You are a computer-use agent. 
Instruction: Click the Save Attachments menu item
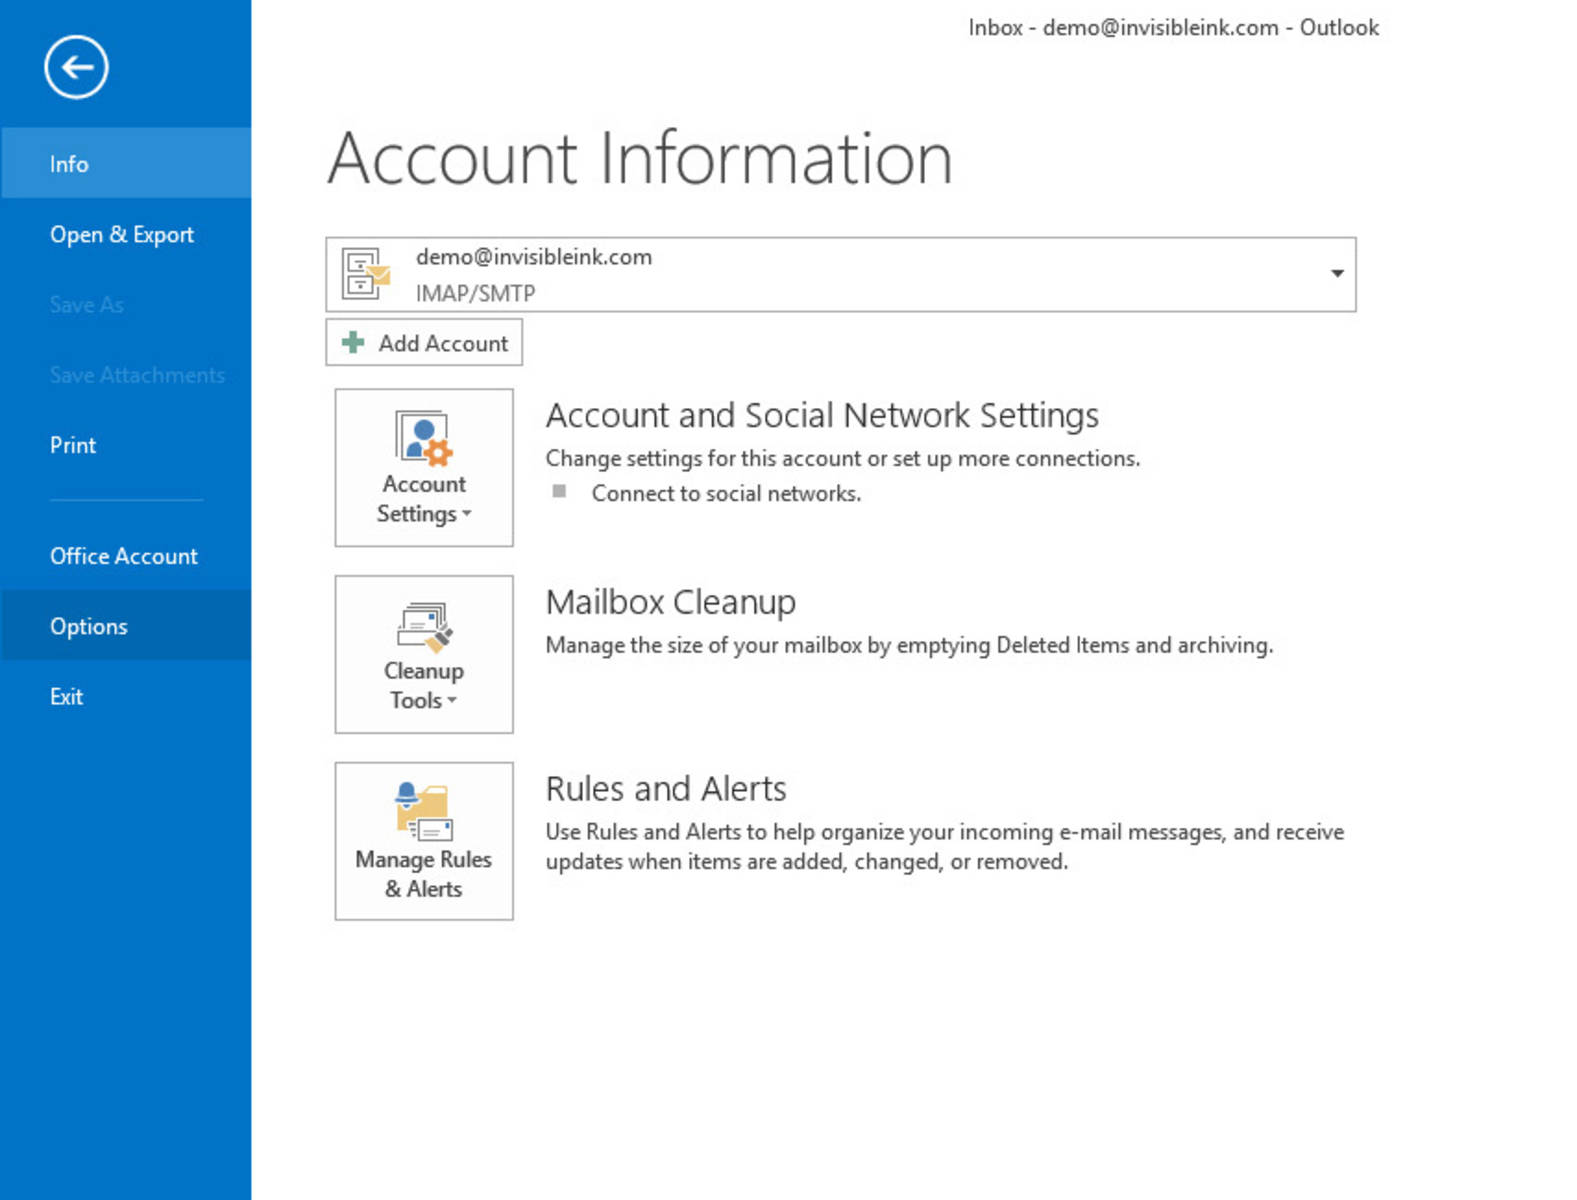(126, 375)
